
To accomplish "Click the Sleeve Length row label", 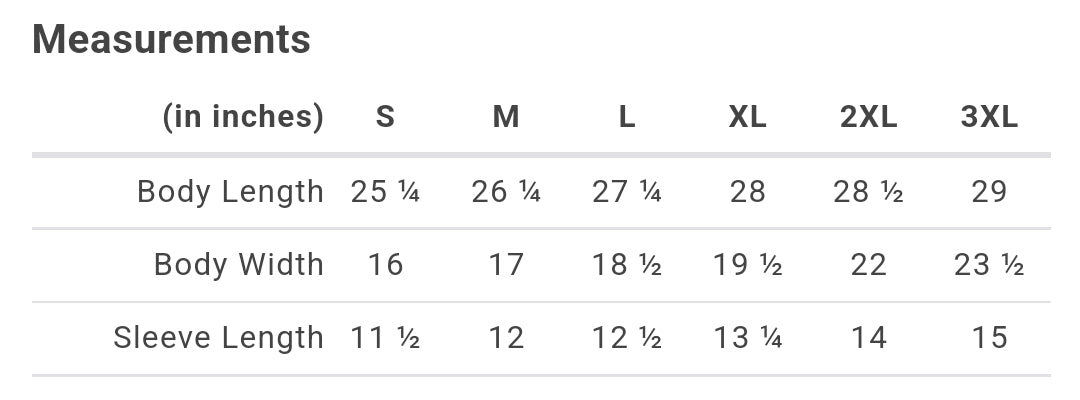I will [218, 338].
